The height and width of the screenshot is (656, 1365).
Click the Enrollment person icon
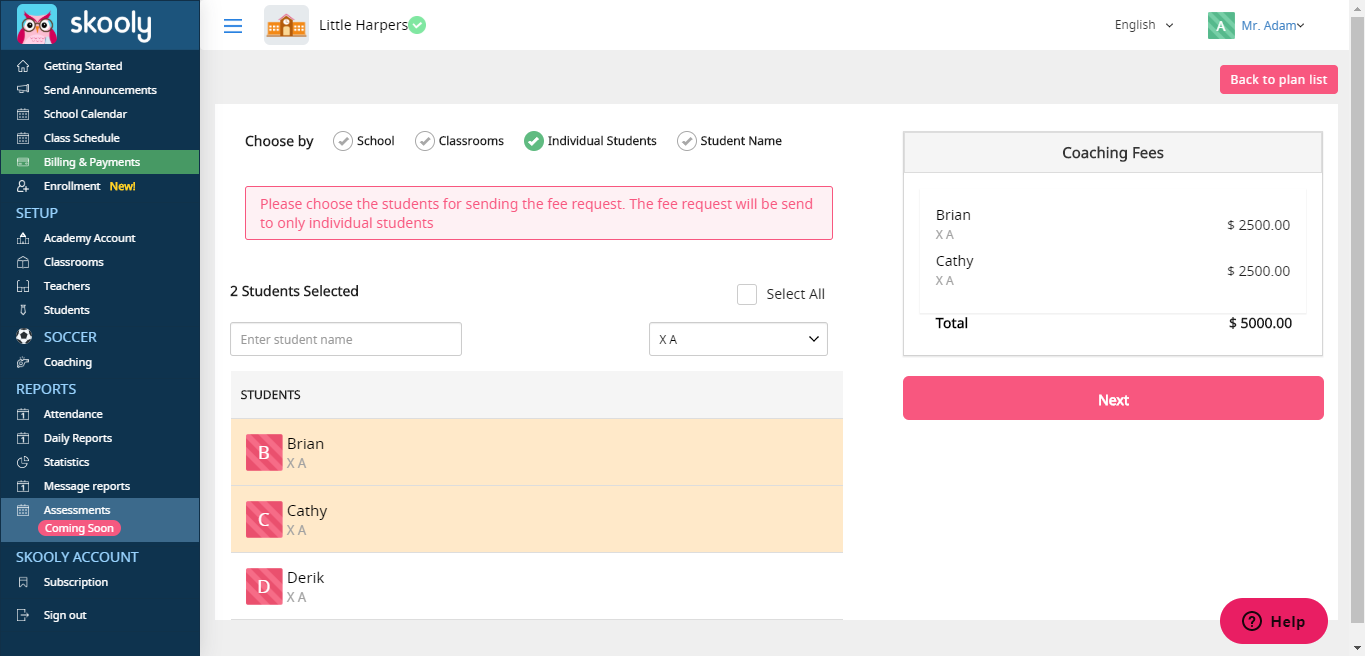(x=23, y=186)
